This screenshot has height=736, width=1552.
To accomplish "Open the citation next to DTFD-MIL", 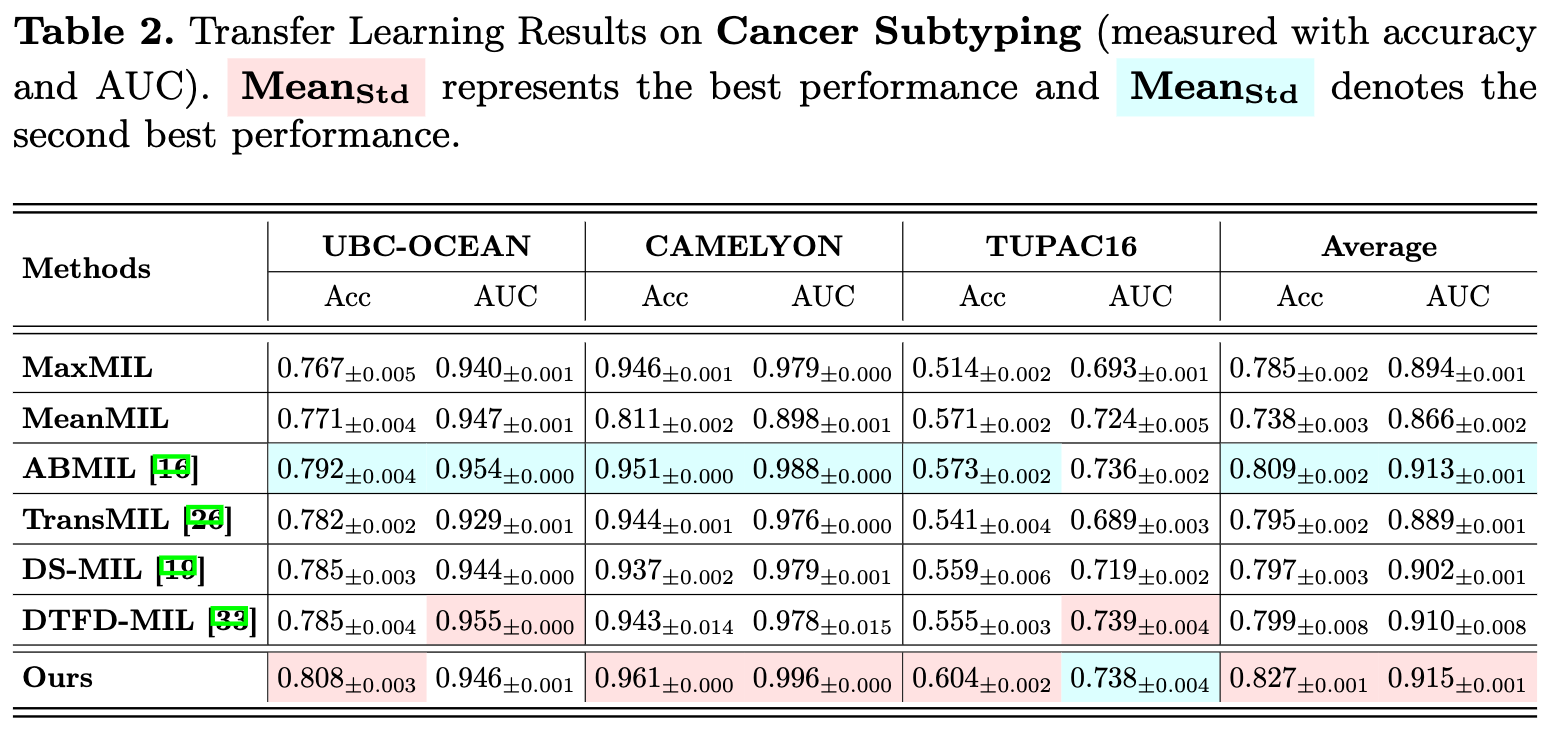I will pyautogui.click(x=232, y=621).
